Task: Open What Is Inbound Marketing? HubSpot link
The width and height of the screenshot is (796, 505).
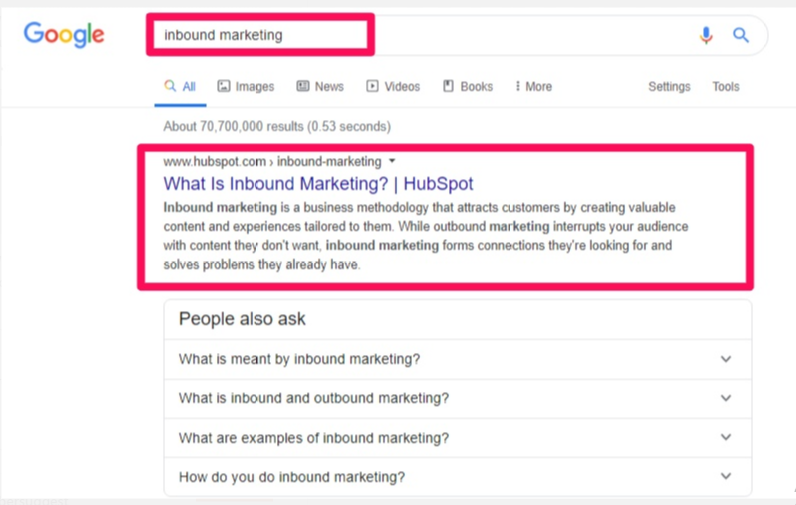Action: click(318, 183)
